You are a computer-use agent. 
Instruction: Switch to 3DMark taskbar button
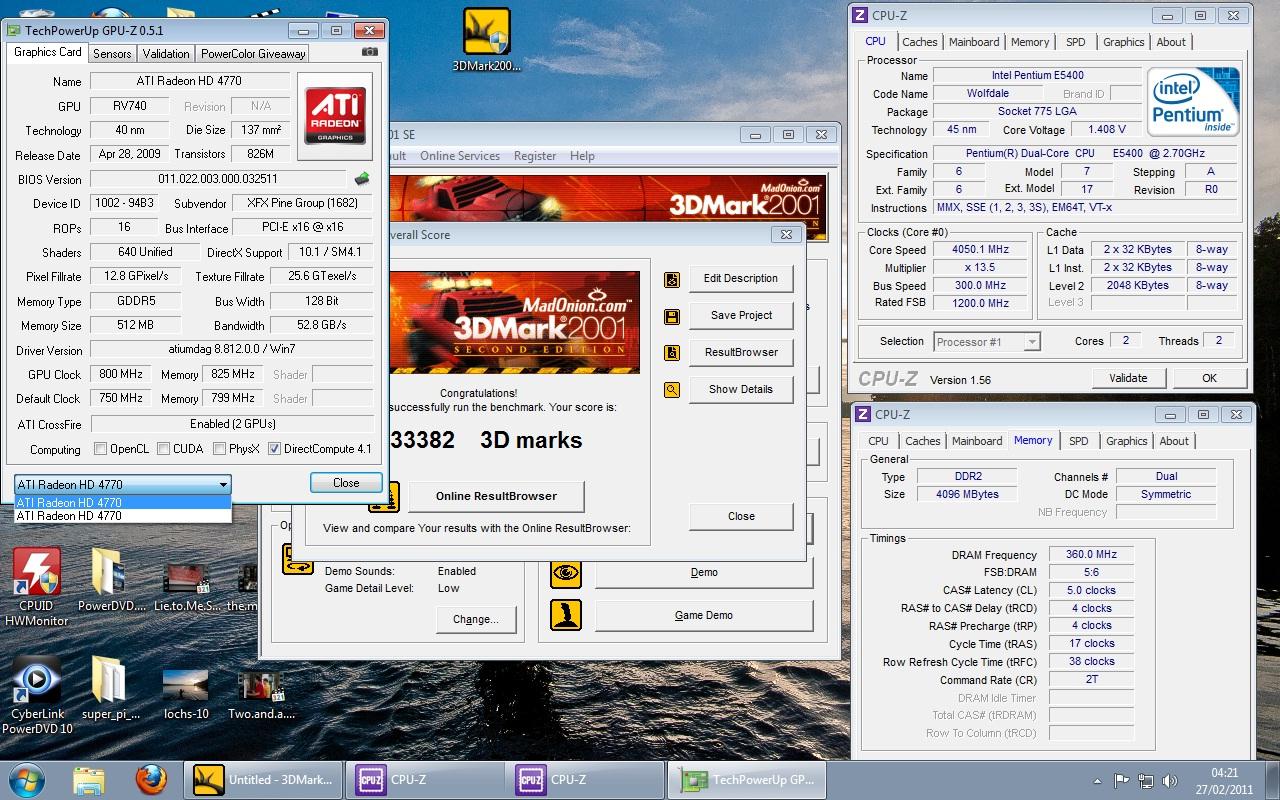click(263, 780)
